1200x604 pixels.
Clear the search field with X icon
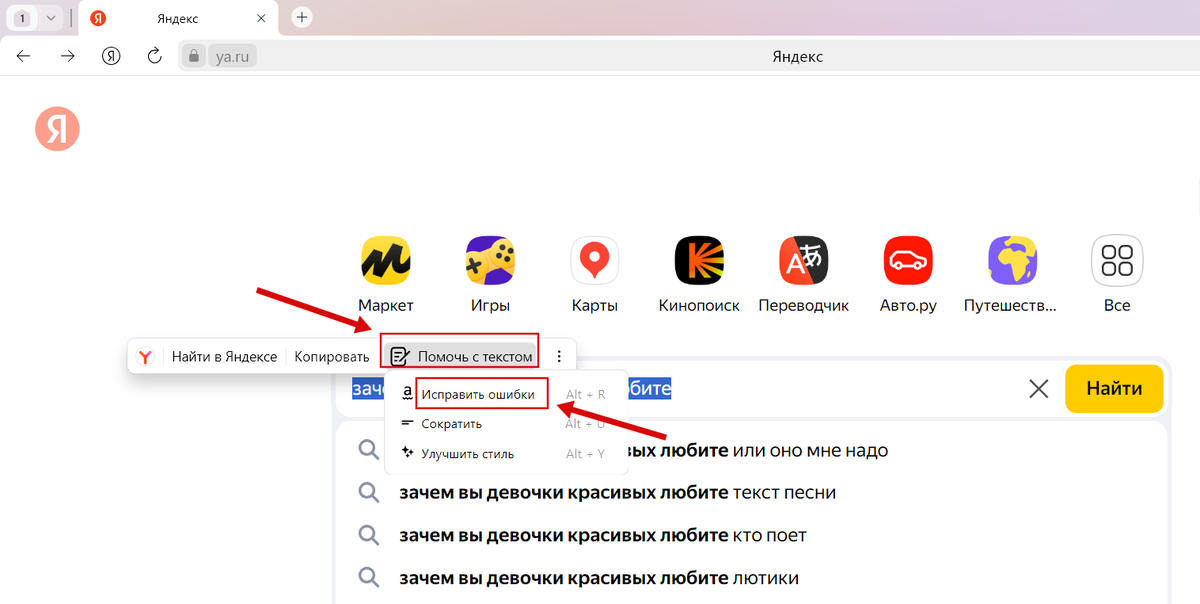tap(1039, 388)
